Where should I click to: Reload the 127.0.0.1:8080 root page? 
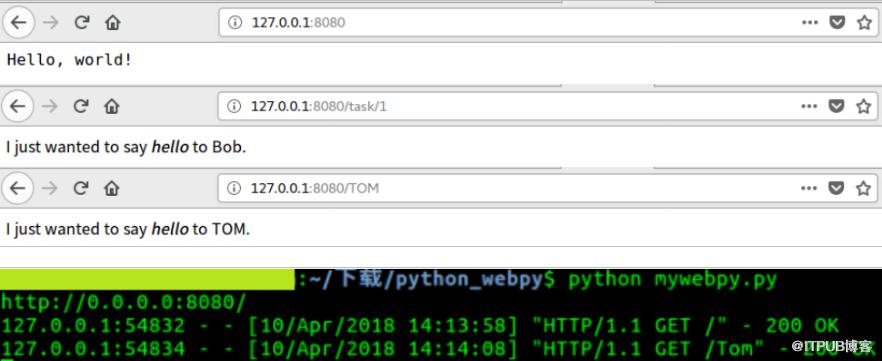pyautogui.click(x=82, y=22)
